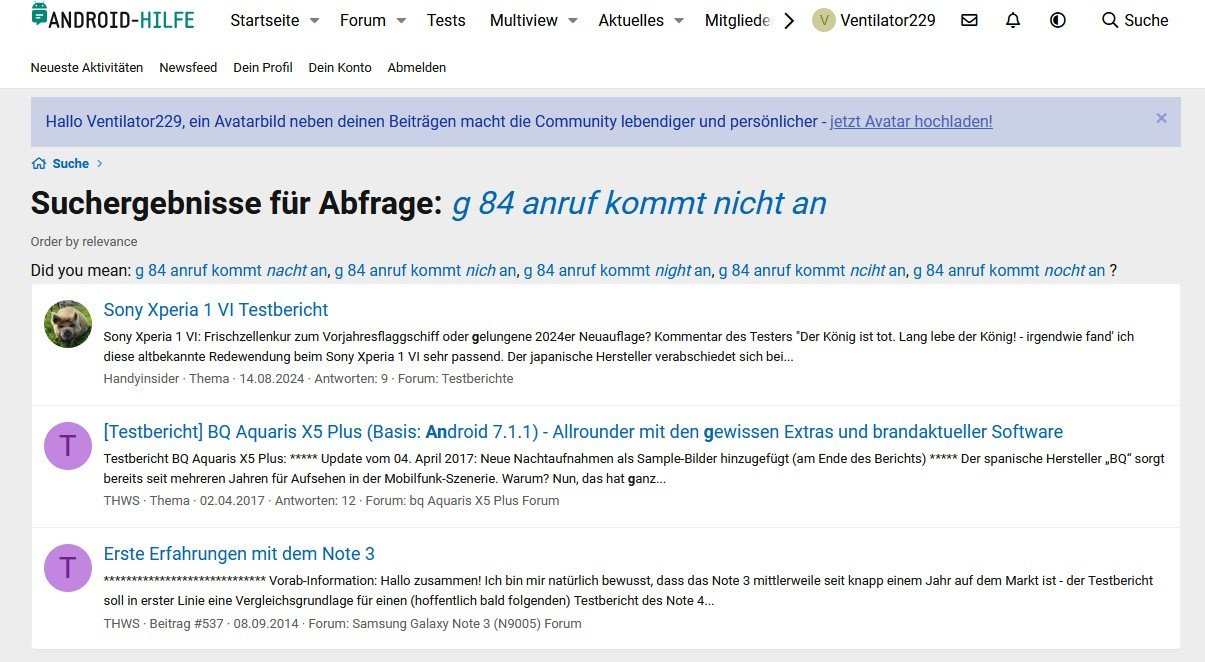Open Handyinsider's avatar picture
Viewport: 1205px width, 662px height.
[68, 324]
